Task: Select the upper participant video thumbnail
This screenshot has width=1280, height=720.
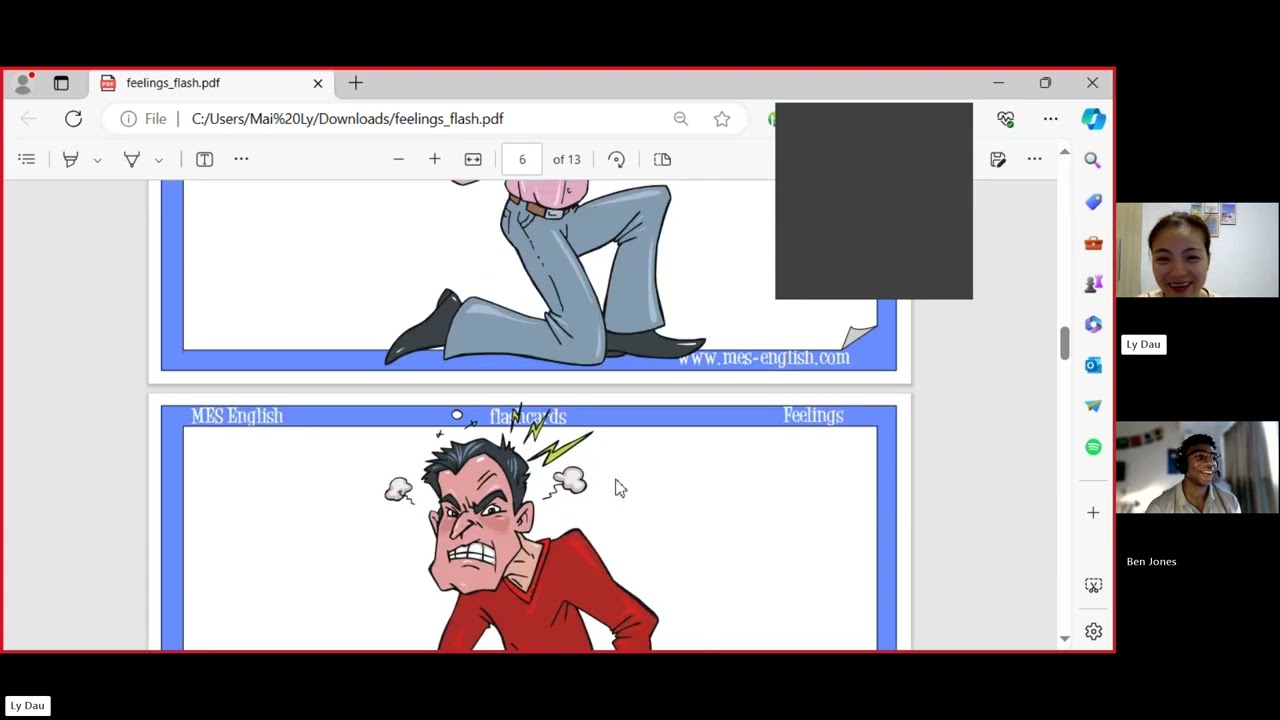Action: click(1197, 250)
